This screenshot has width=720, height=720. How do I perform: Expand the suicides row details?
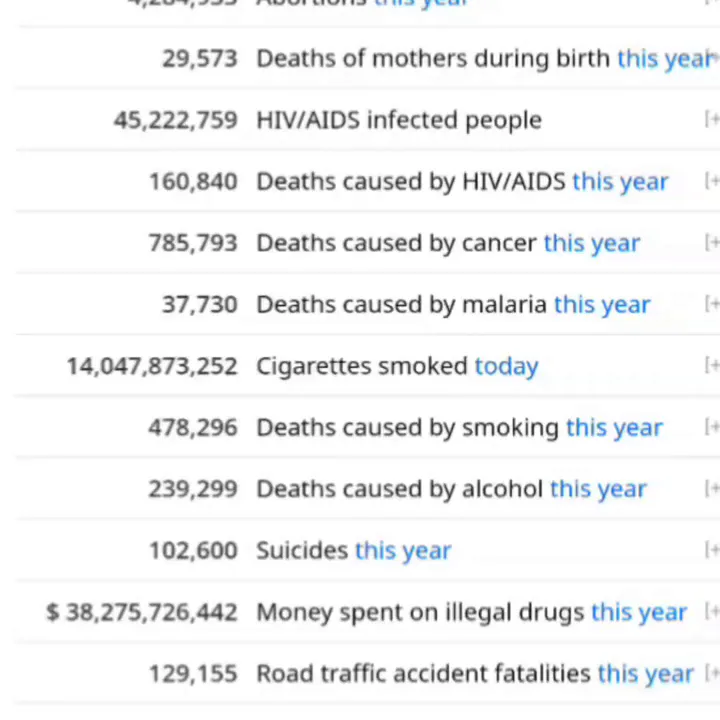click(x=712, y=550)
